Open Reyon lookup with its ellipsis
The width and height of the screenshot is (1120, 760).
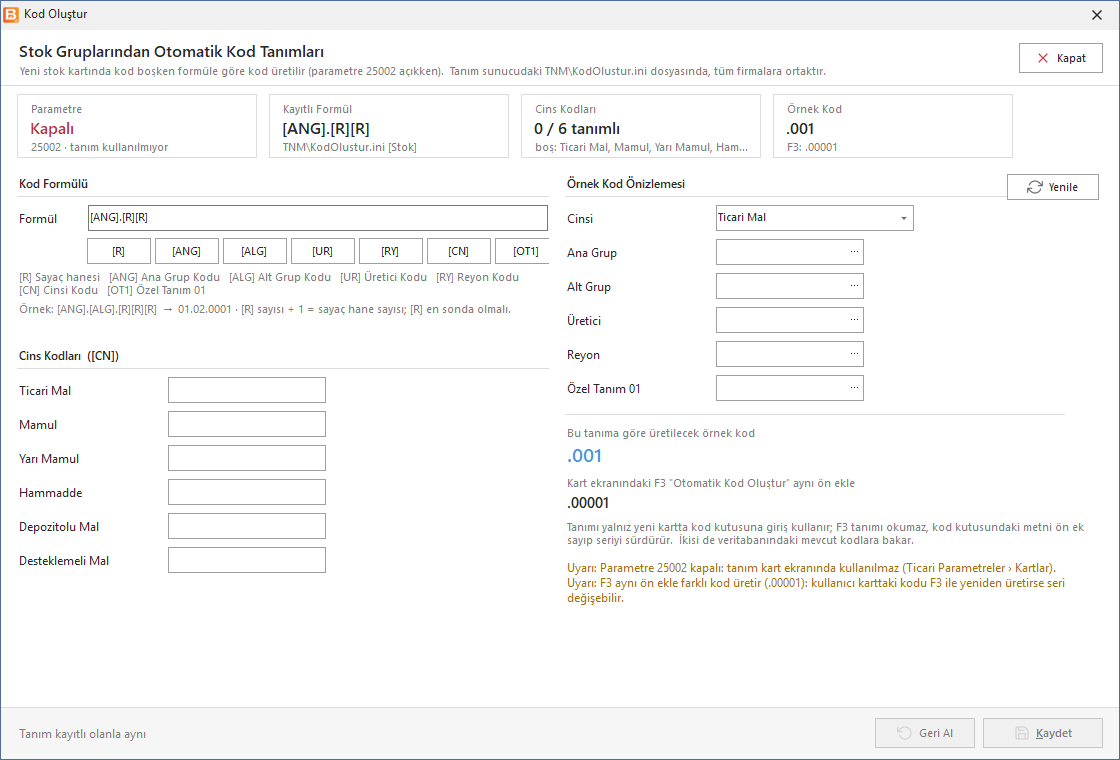coord(854,354)
